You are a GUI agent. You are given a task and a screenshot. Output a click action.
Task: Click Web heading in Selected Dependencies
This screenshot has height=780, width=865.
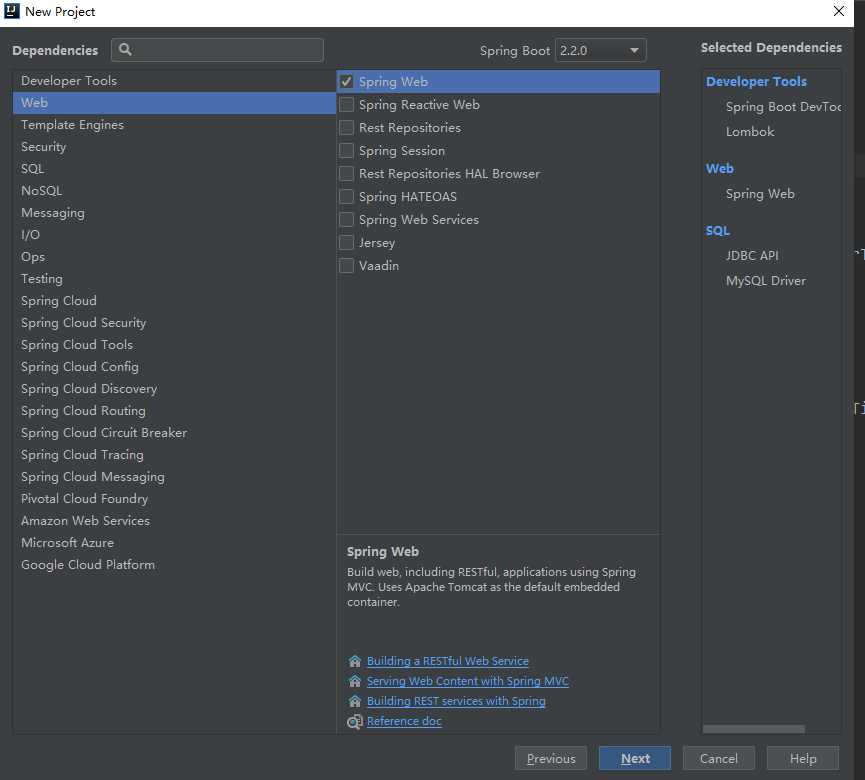(x=719, y=168)
